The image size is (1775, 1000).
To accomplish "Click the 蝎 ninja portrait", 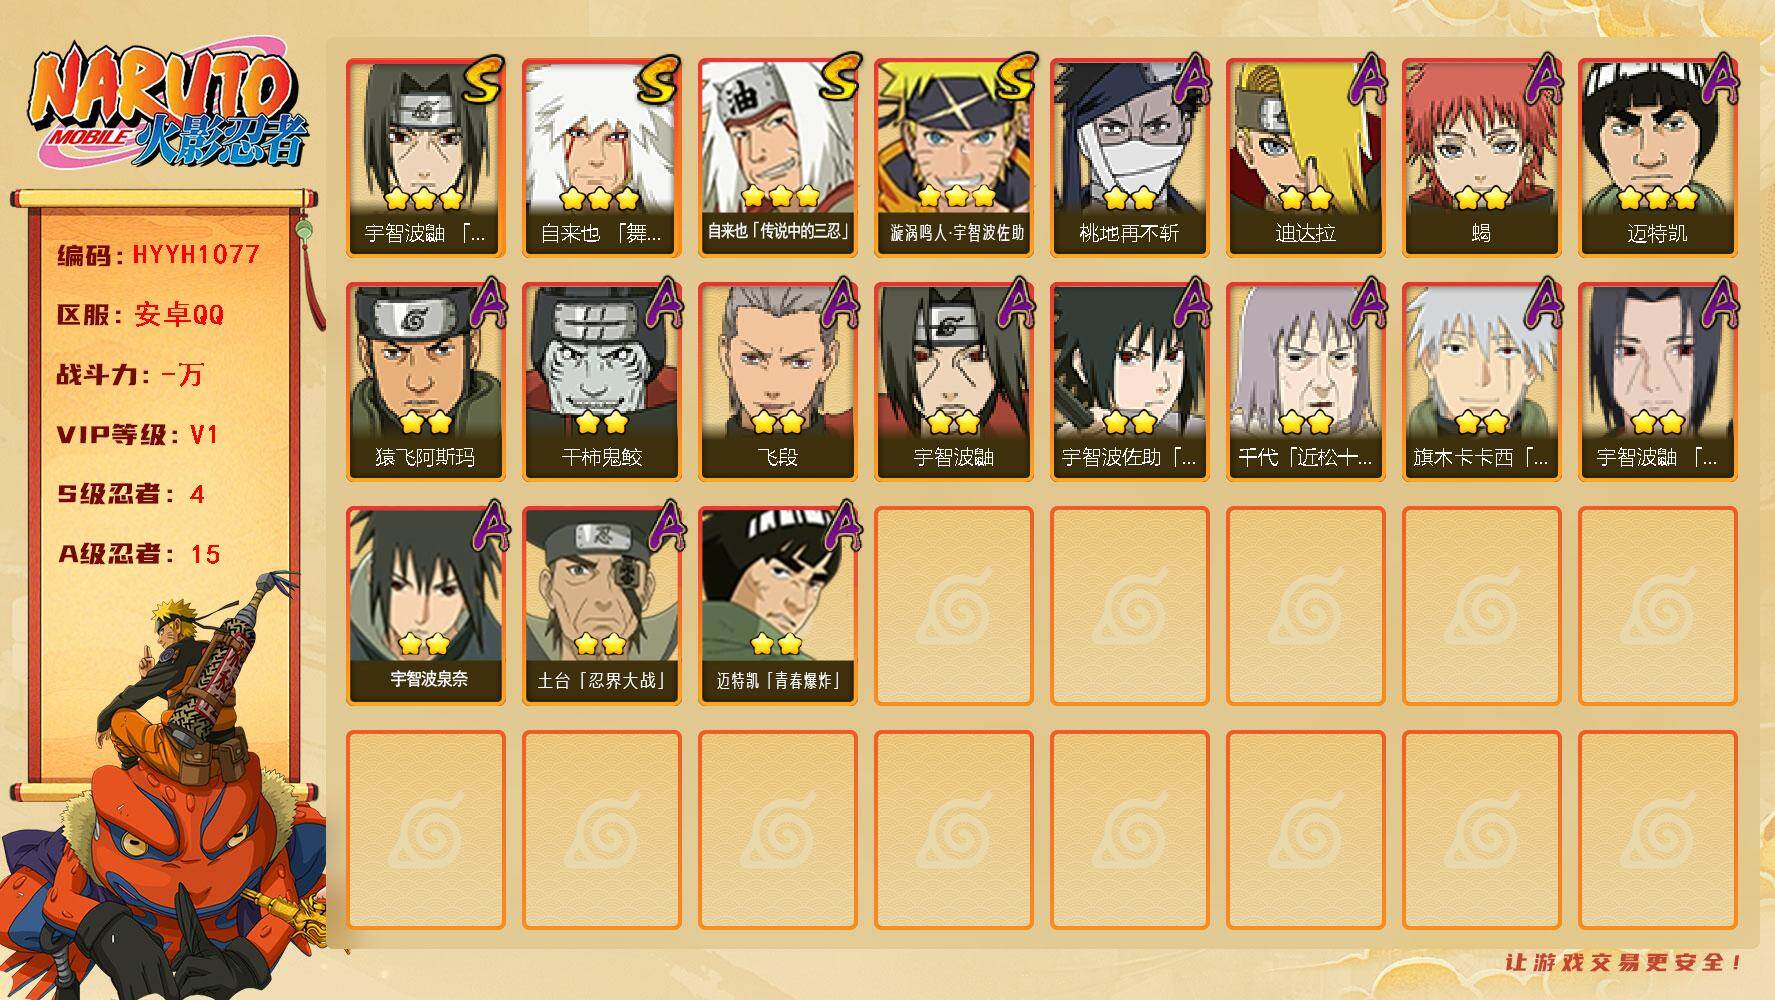I will coord(1481,157).
